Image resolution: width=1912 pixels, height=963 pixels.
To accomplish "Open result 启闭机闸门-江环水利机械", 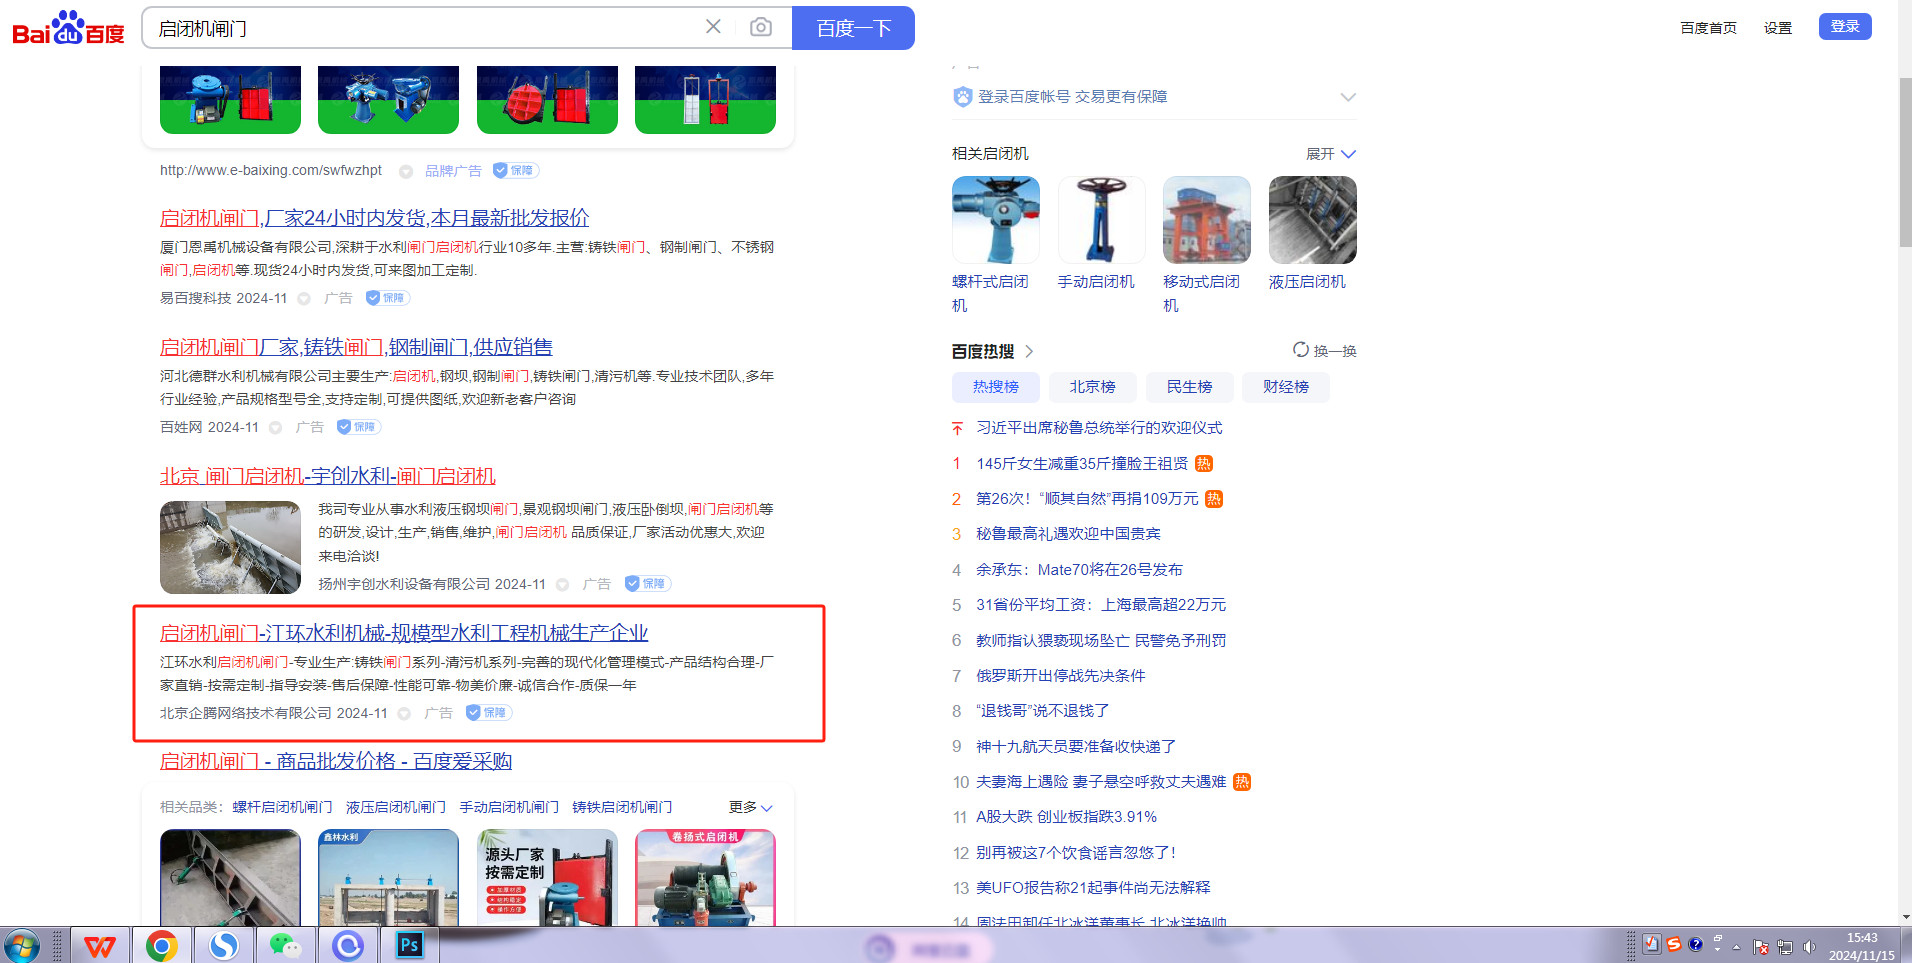I will 404,633.
